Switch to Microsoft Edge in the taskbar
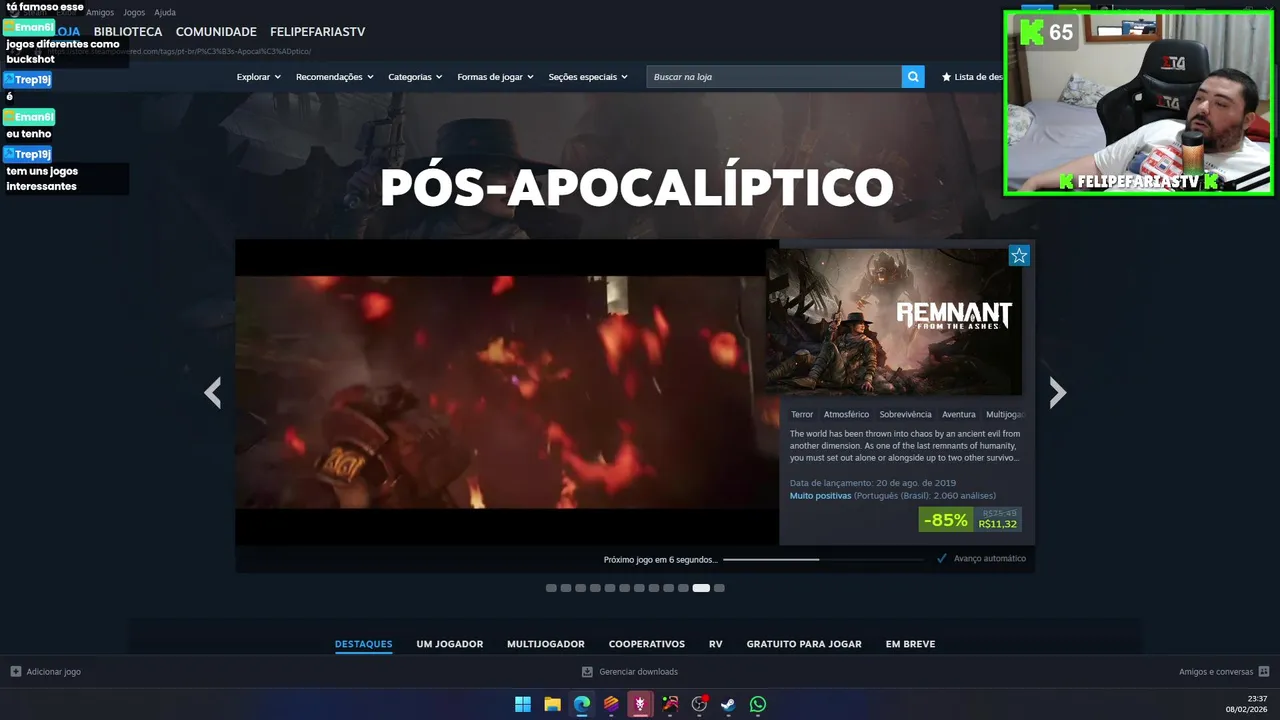This screenshot has height=720, width=1280. (582, 704)
